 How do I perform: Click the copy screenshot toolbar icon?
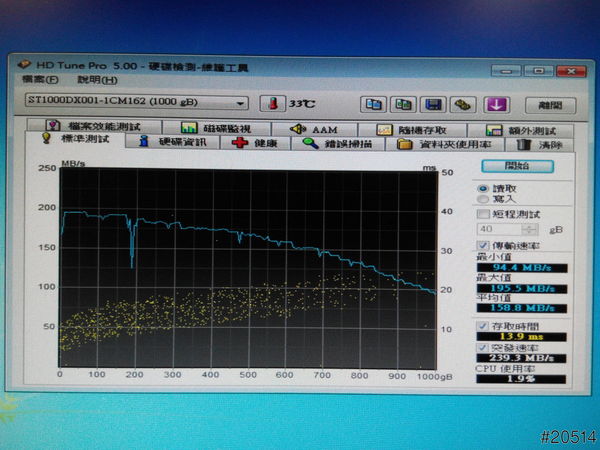pos(403,104)
